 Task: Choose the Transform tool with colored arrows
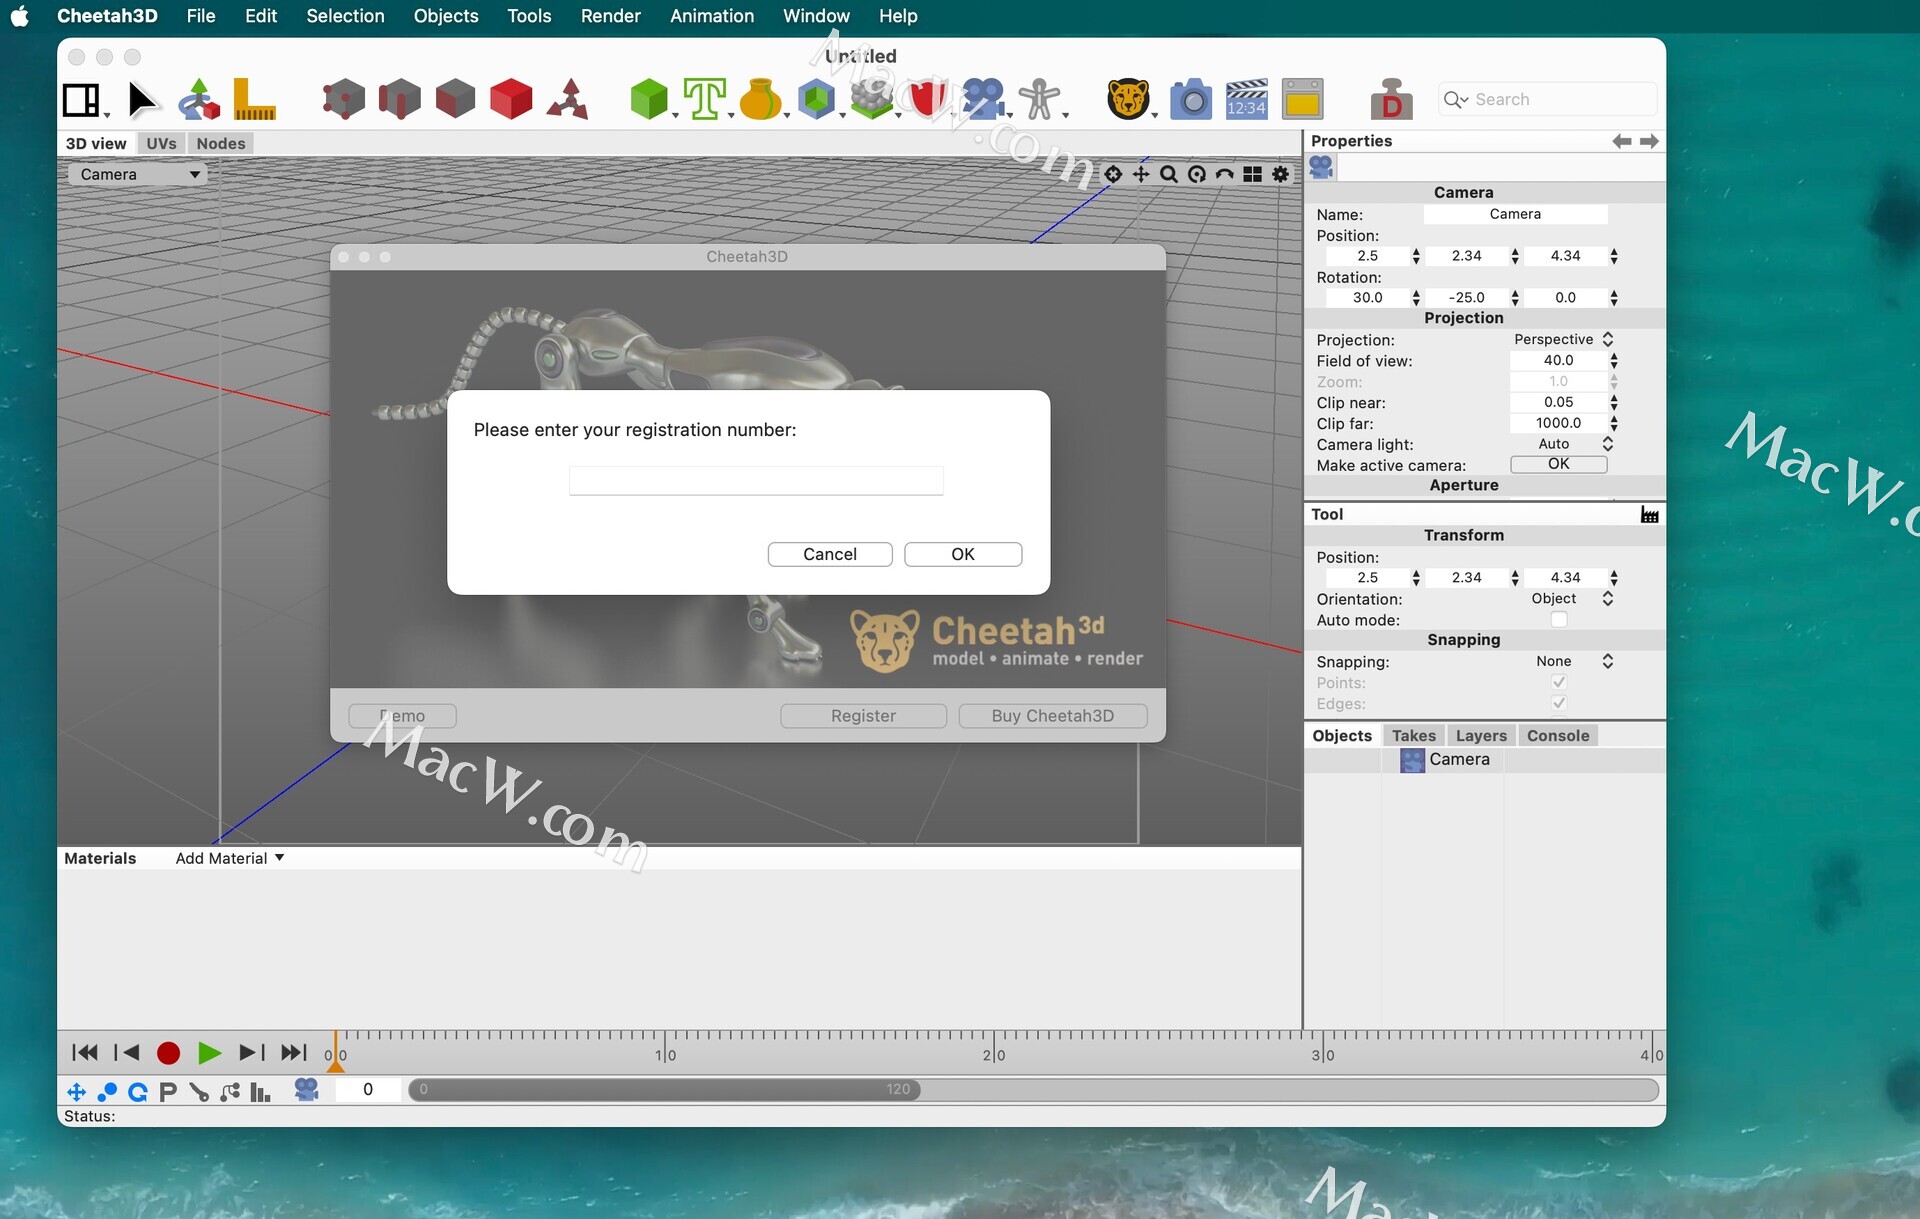199,100
